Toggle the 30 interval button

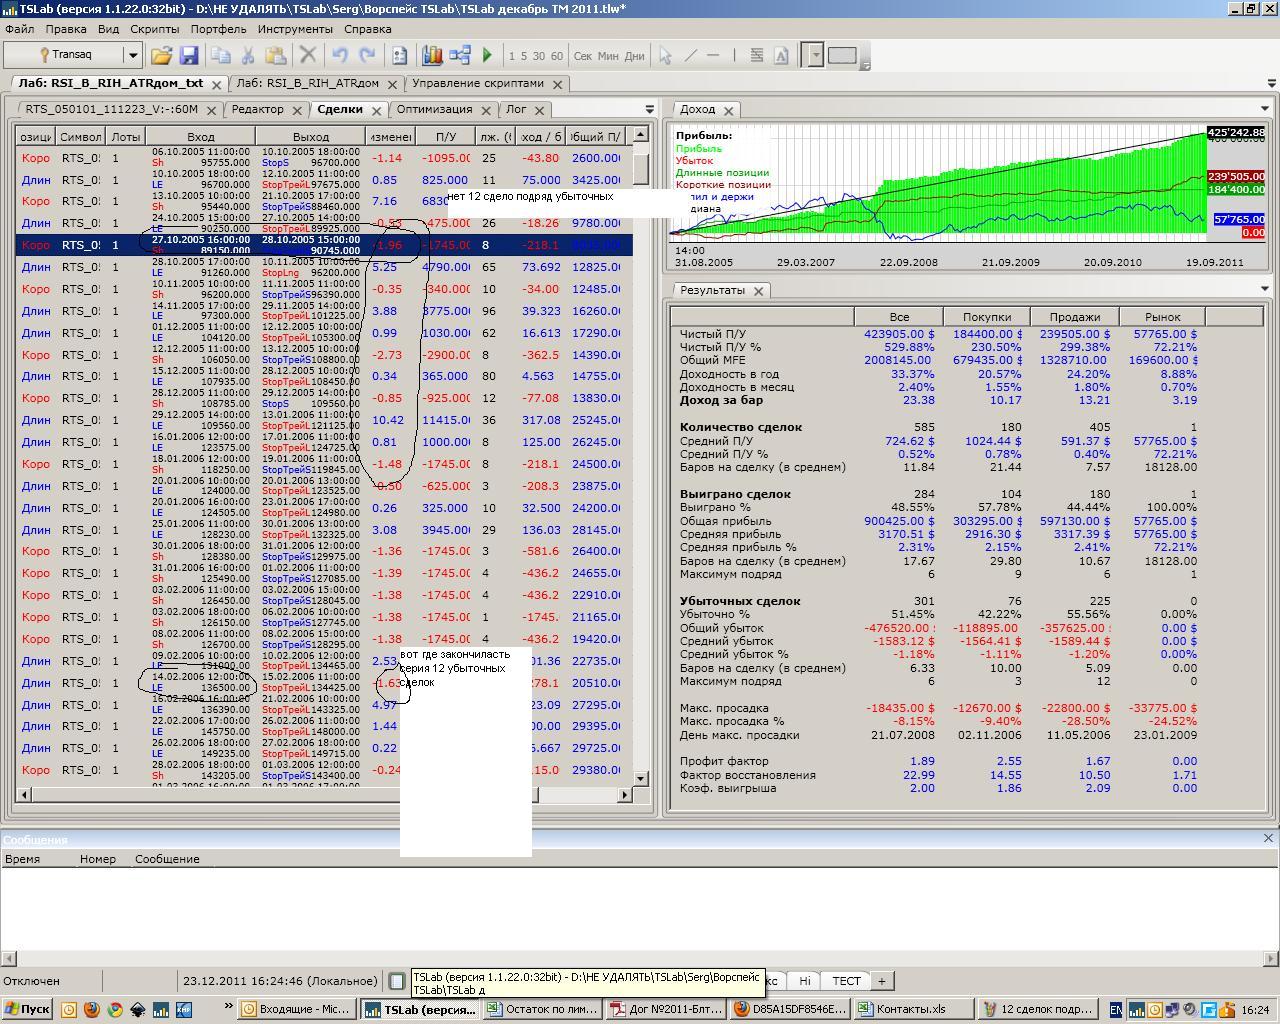click(539, 56)
